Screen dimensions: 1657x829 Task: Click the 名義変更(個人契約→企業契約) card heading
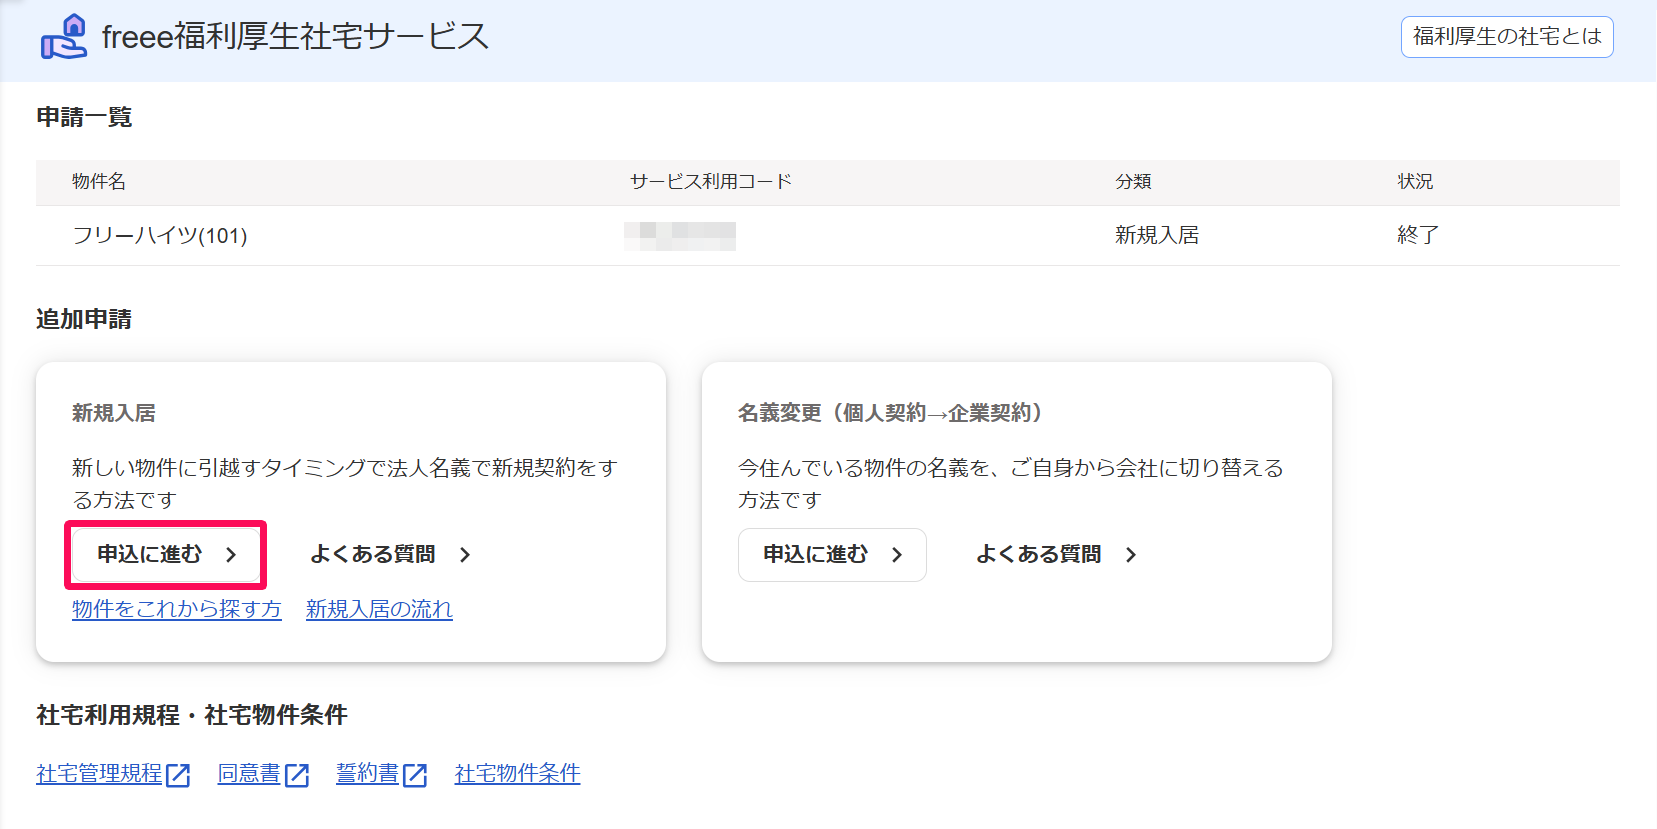[890, 413]
